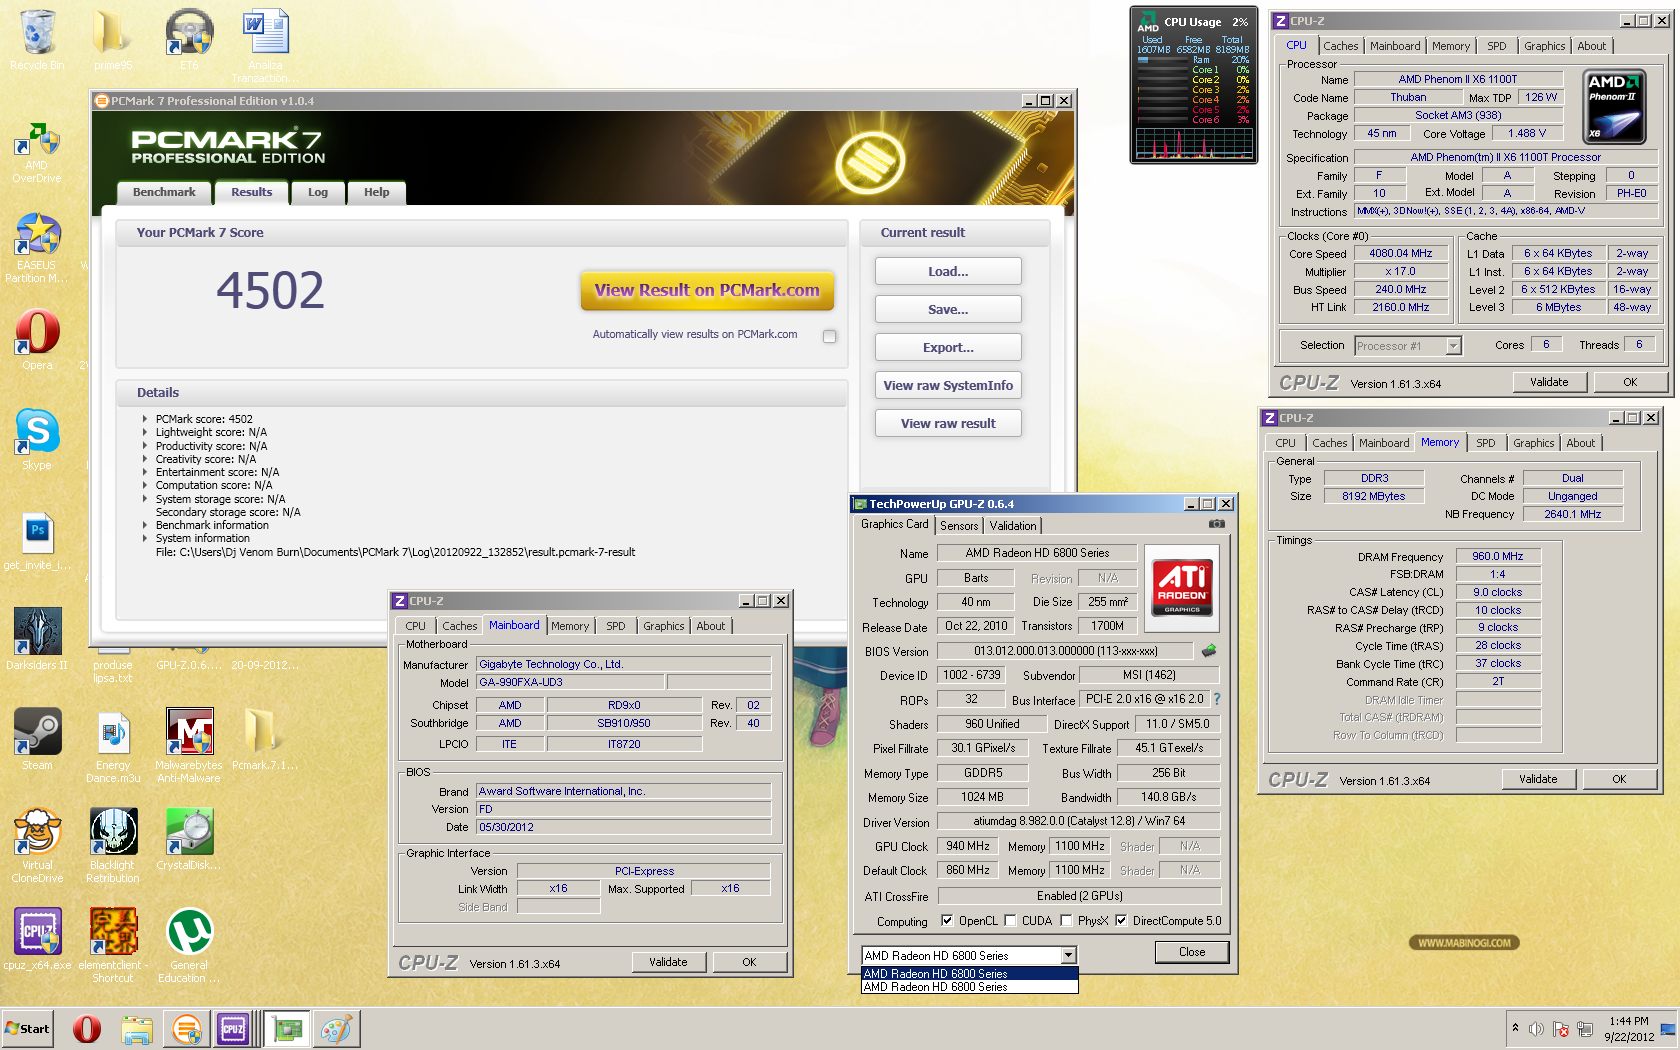Click GPU-Z camera screenshot icon
The height and width of the screenshot is (1050, 1680).
[x=1216, y=524]
